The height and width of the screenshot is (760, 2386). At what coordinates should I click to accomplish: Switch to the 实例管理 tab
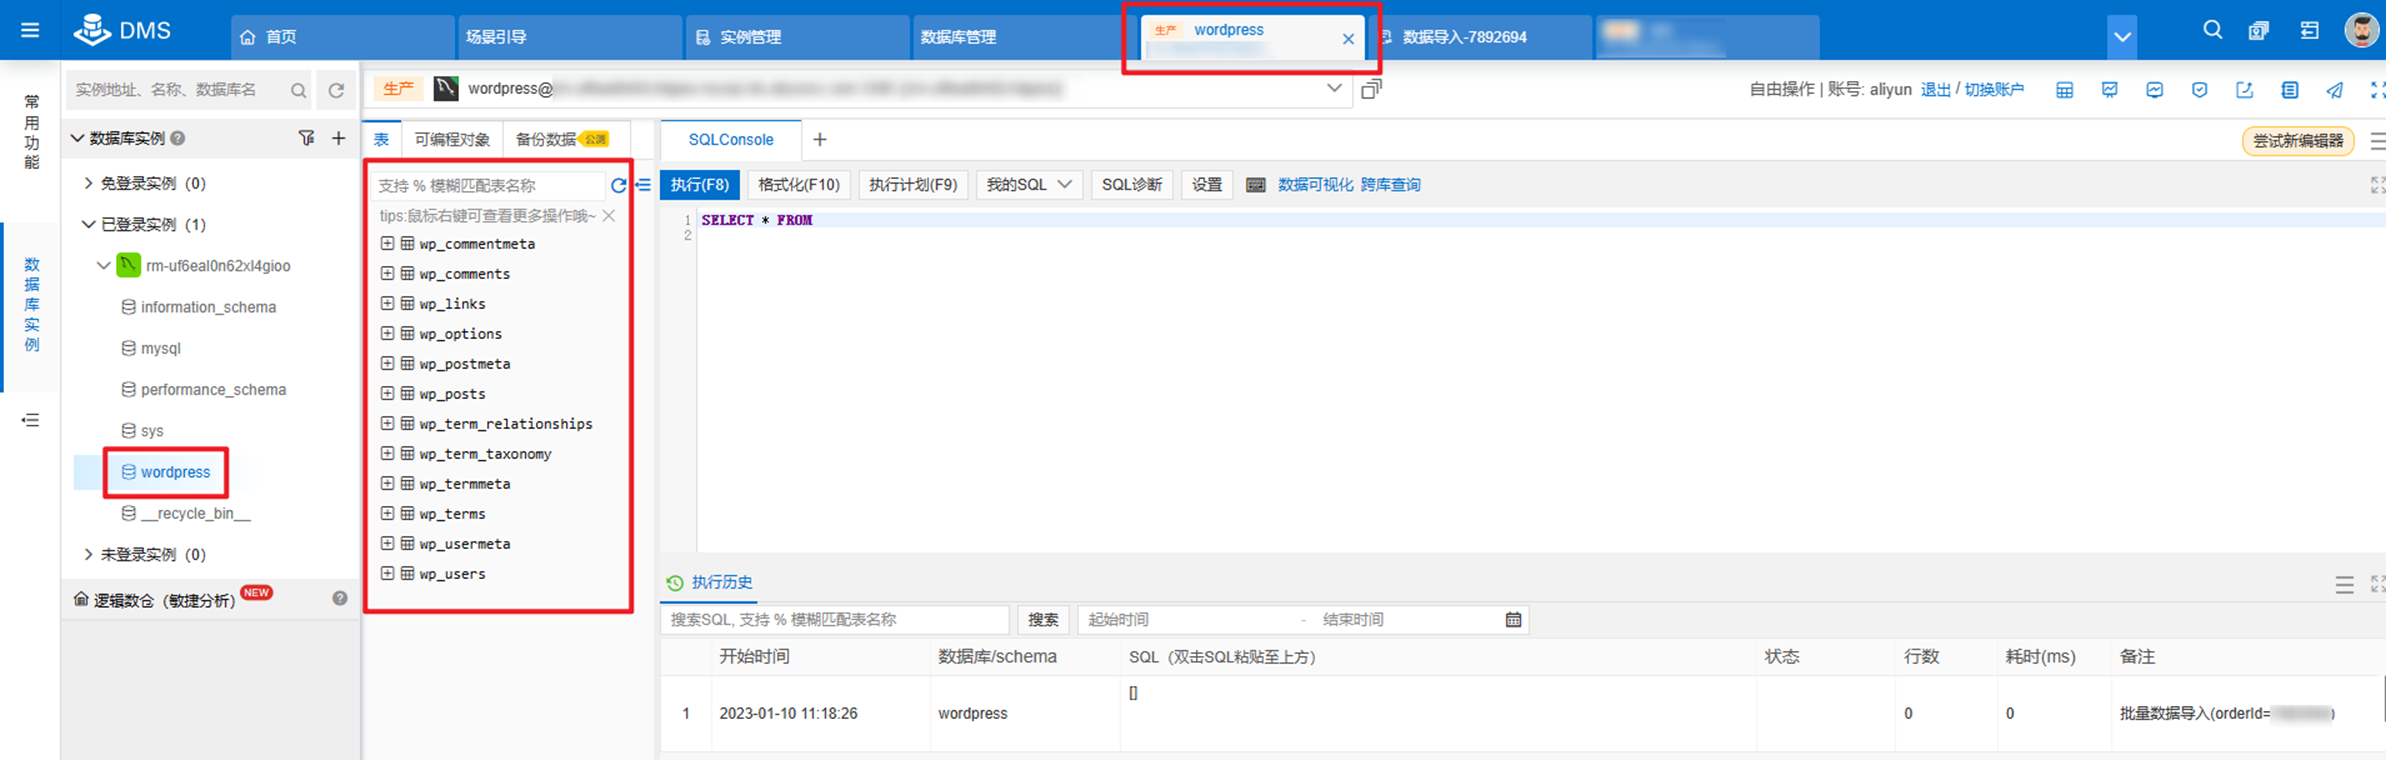click(797, 37)
